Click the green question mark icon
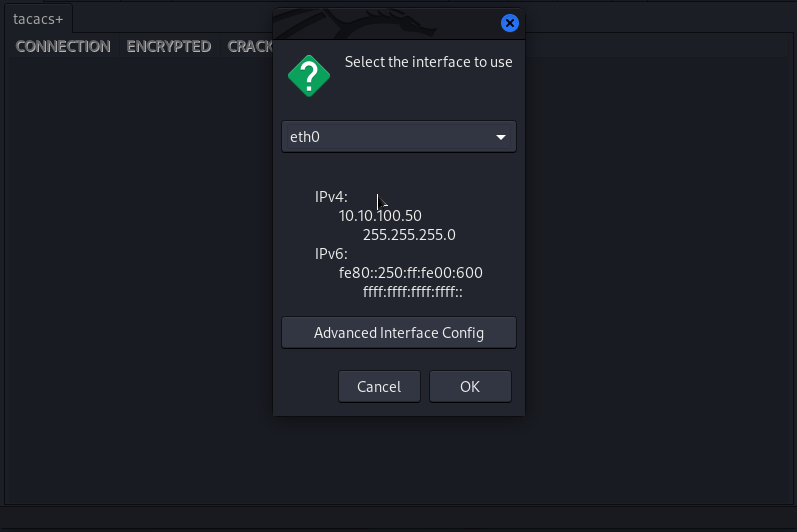The width and height of the screenshot is (797, 532). [309, 75]
